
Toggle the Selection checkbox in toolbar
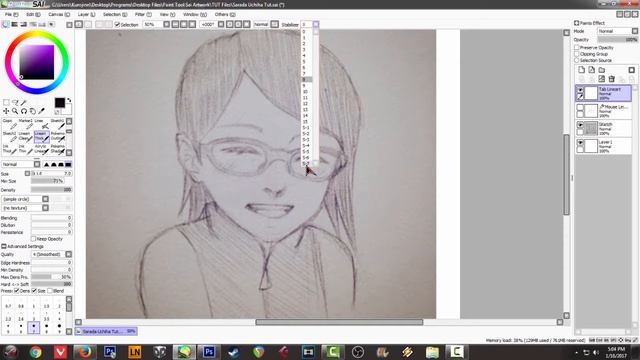pos(118,24)
